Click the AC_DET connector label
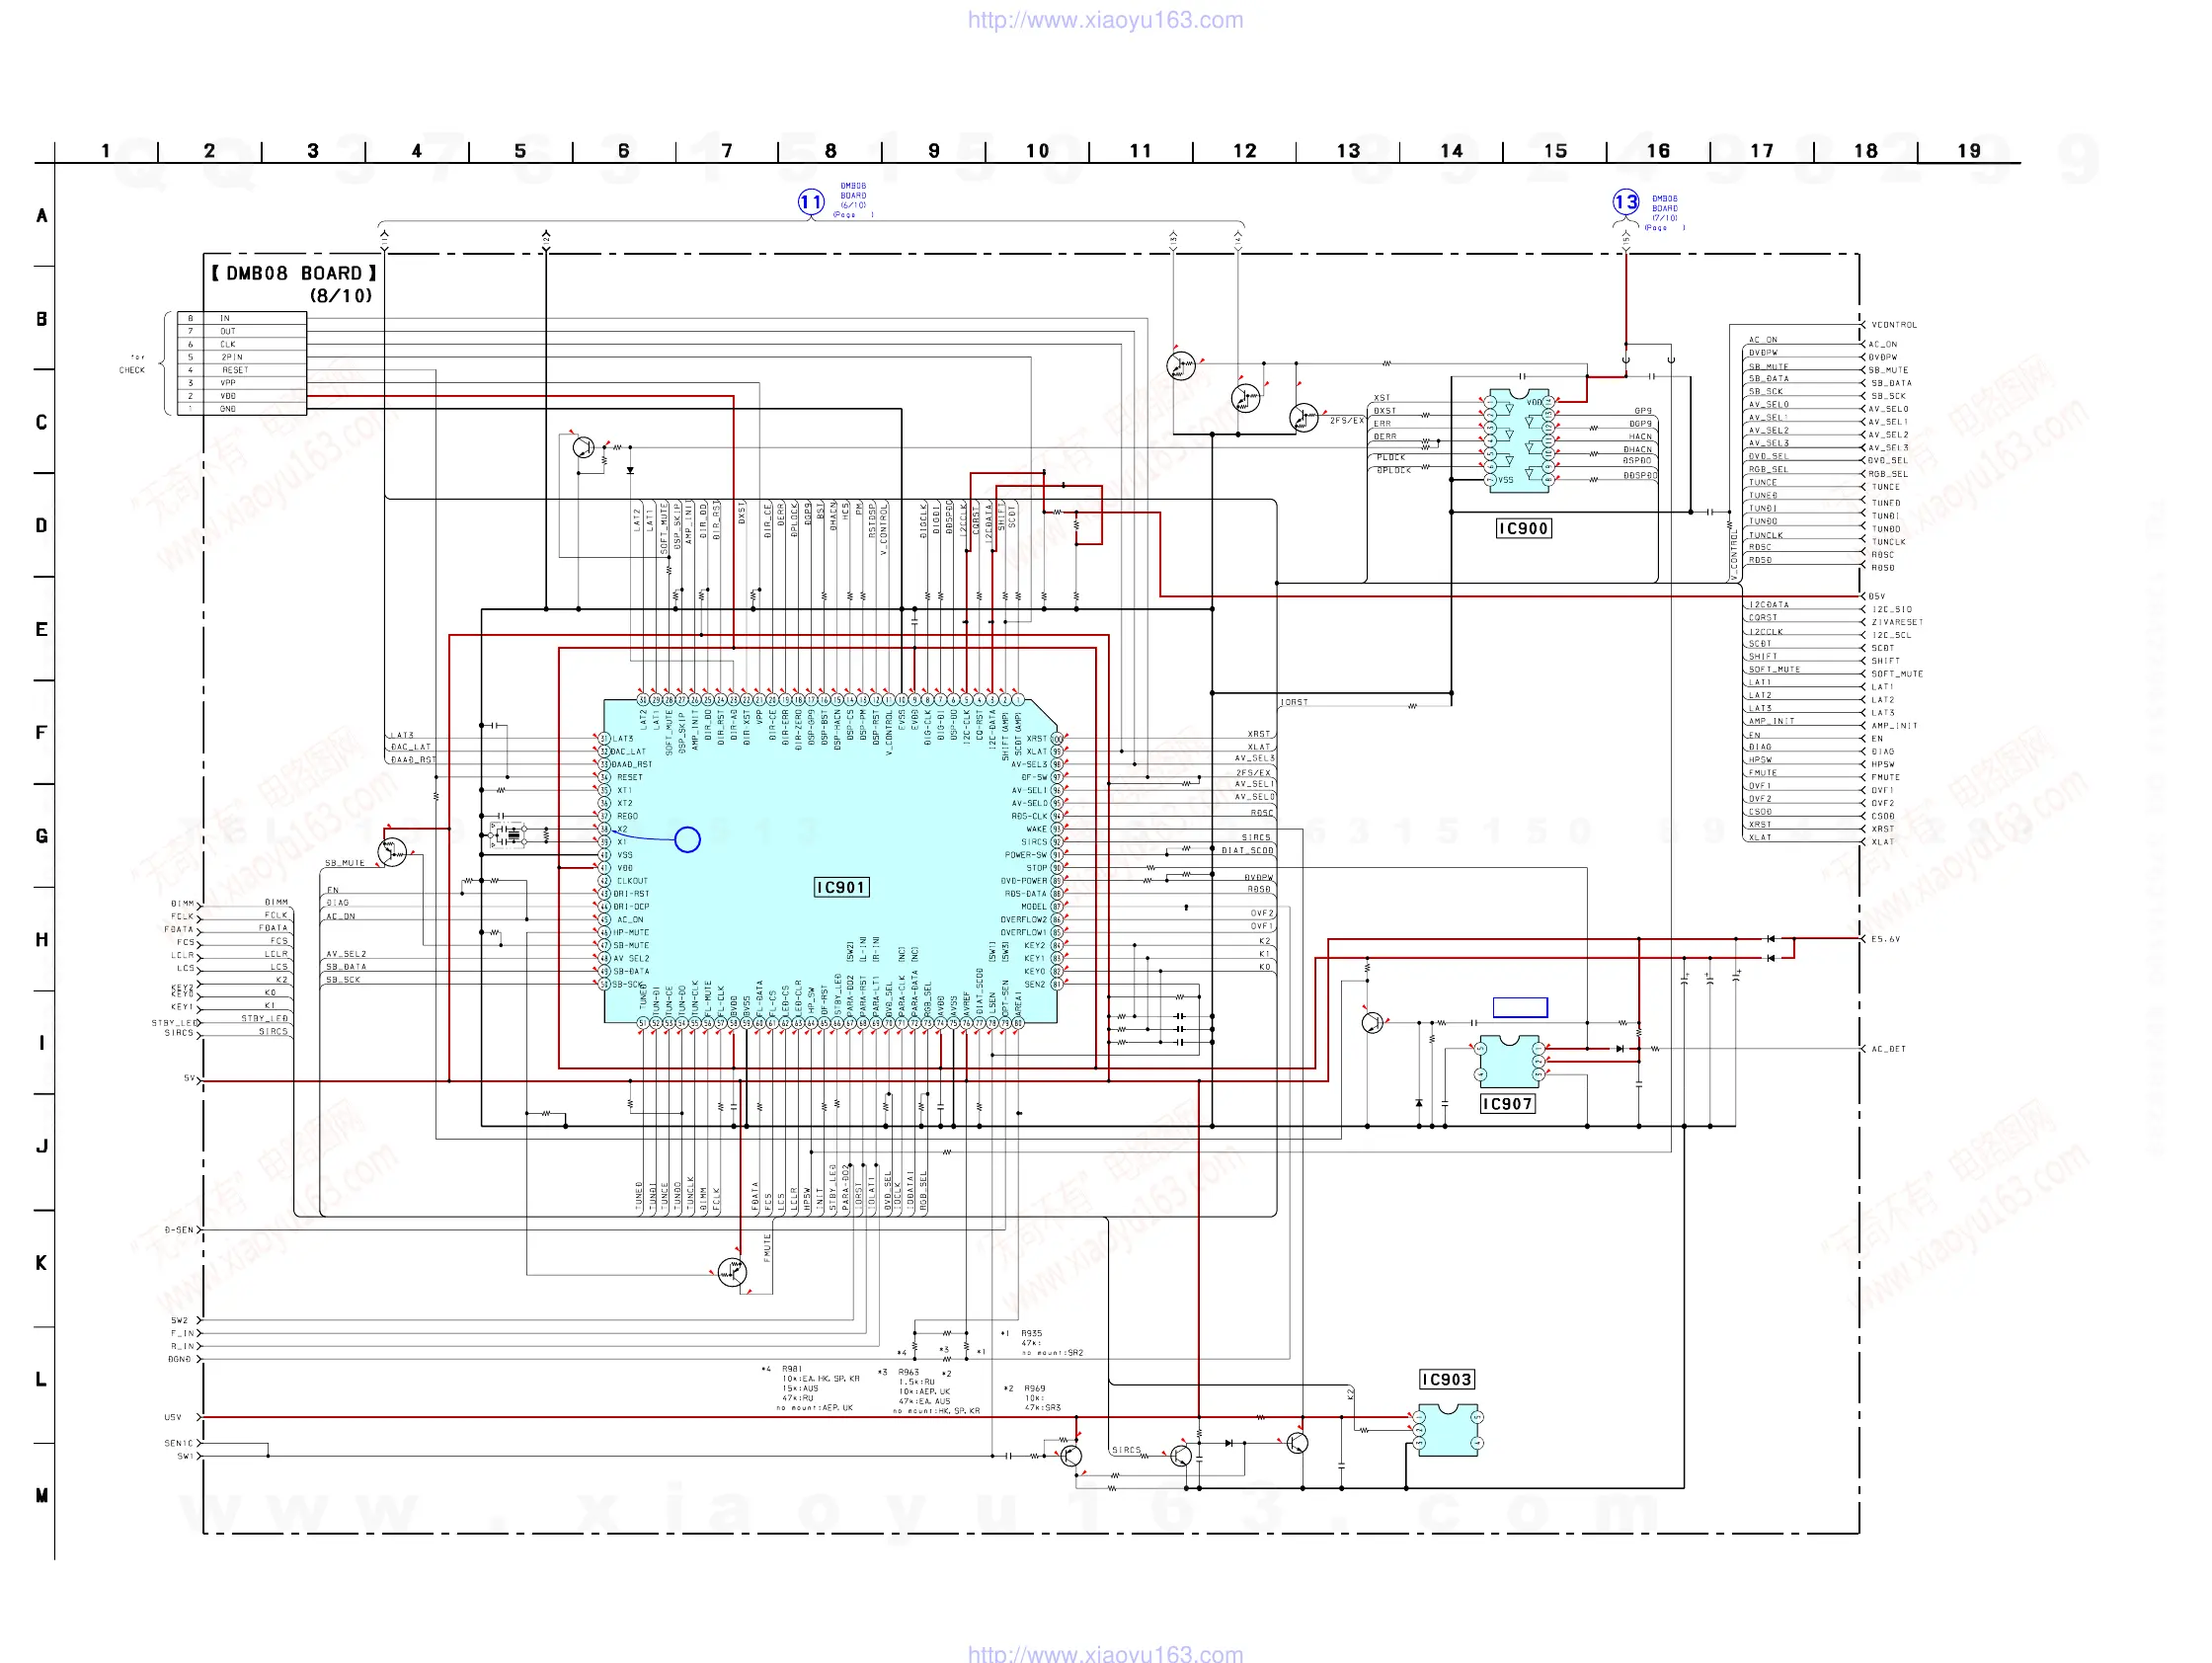 [x=1888, y=1049]
